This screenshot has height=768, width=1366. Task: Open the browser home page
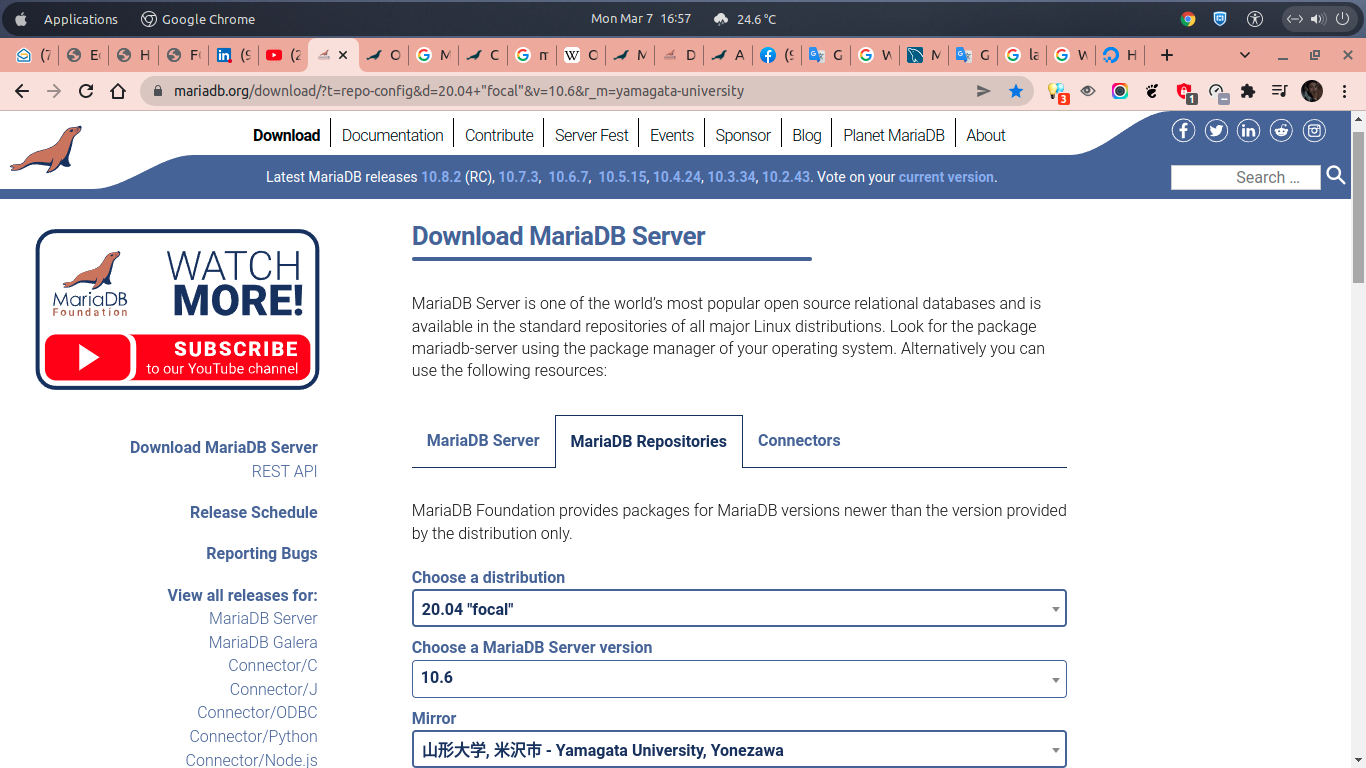pyautogui.click(x=118, y=91)
